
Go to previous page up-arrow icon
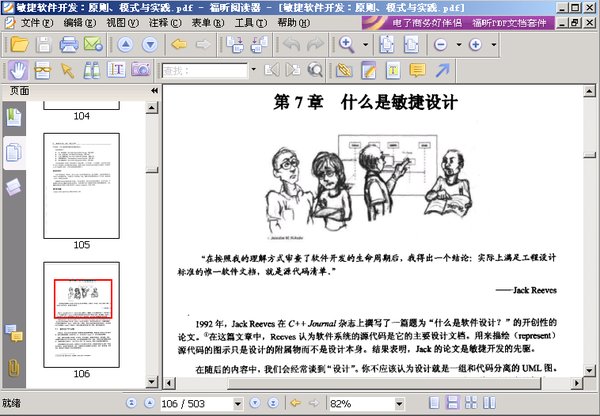[126, 45]
